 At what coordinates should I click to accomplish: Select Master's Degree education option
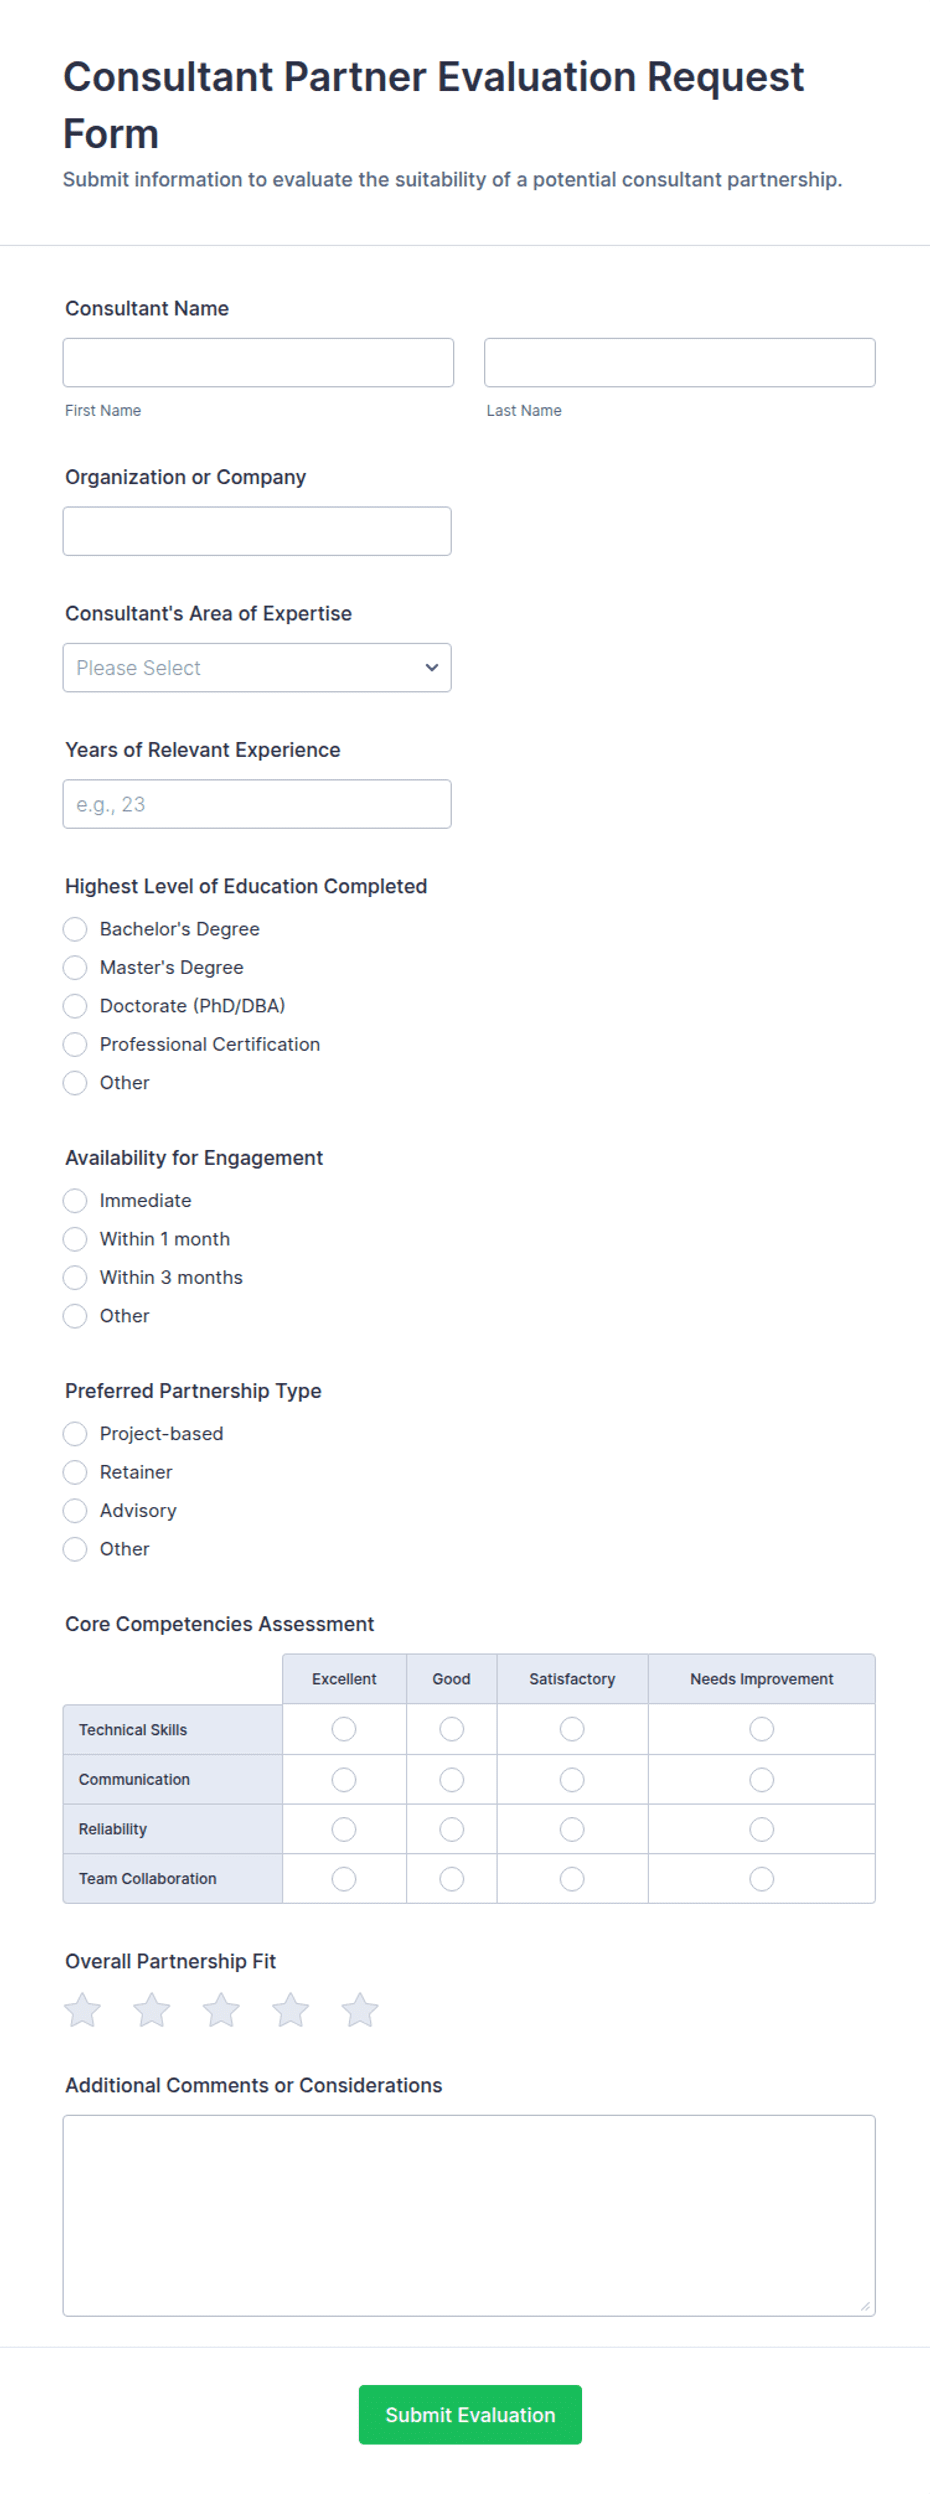tap(75, 967)
